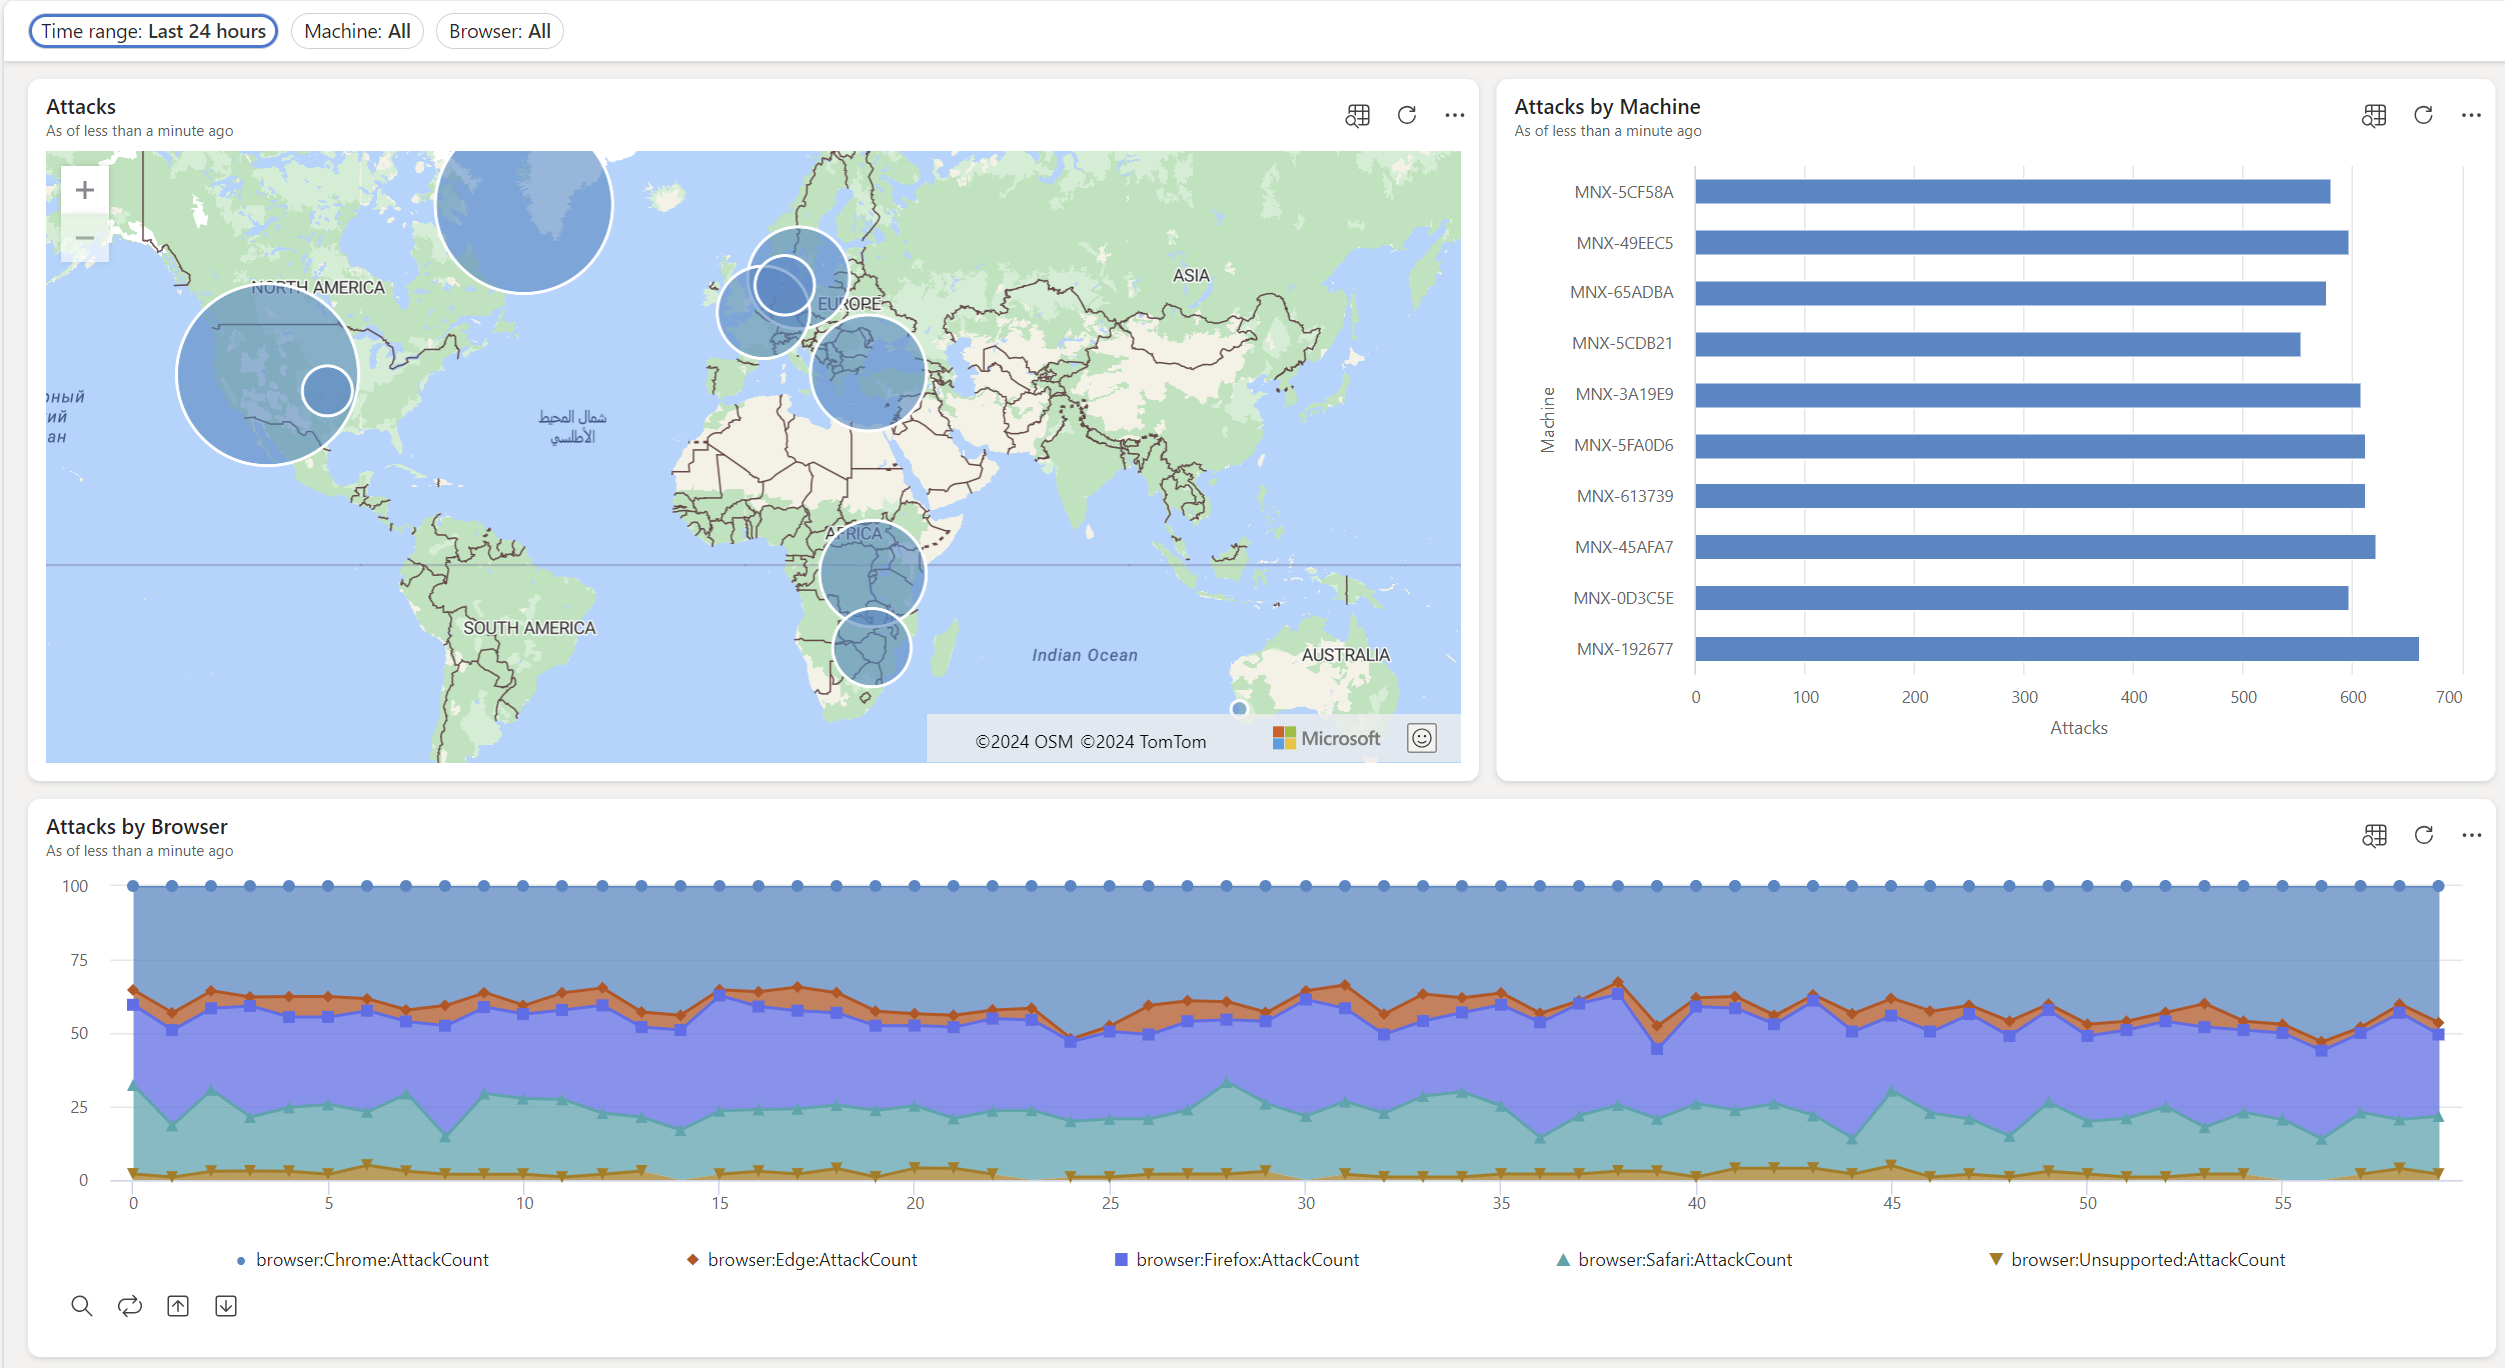This screenshot has height=1368, width=2505.
Task: Open the Browser: All filter dropdown
Action: tap(499, 30)
